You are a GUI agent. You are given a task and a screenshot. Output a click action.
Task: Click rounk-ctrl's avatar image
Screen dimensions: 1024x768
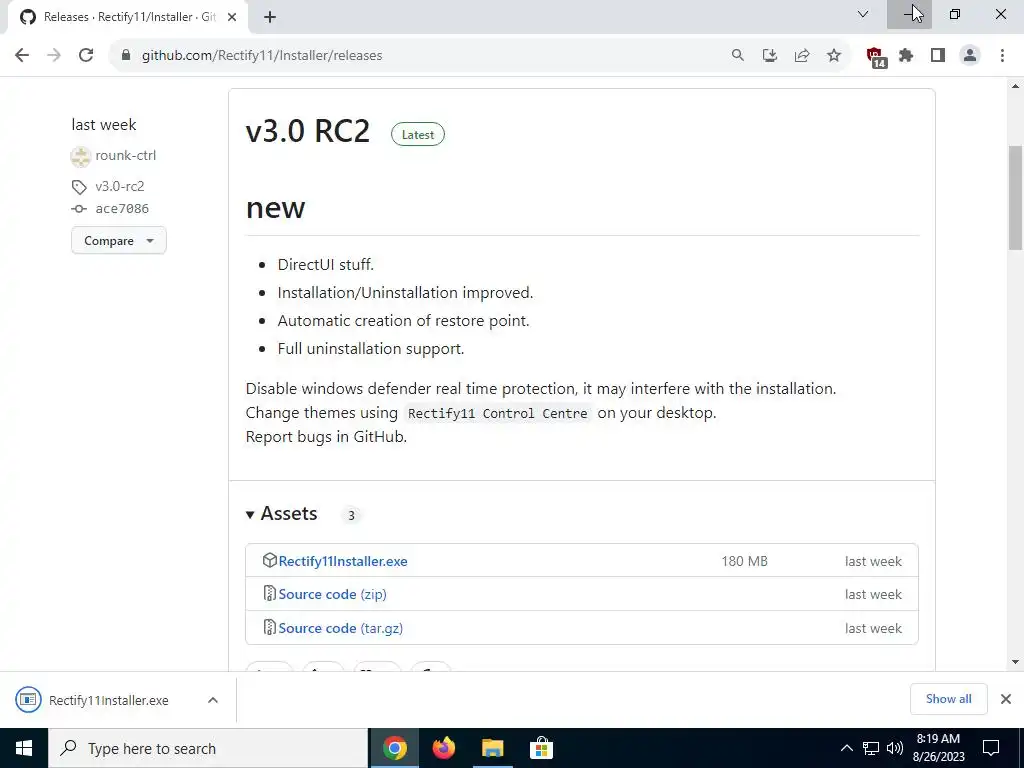pos(80,156)
